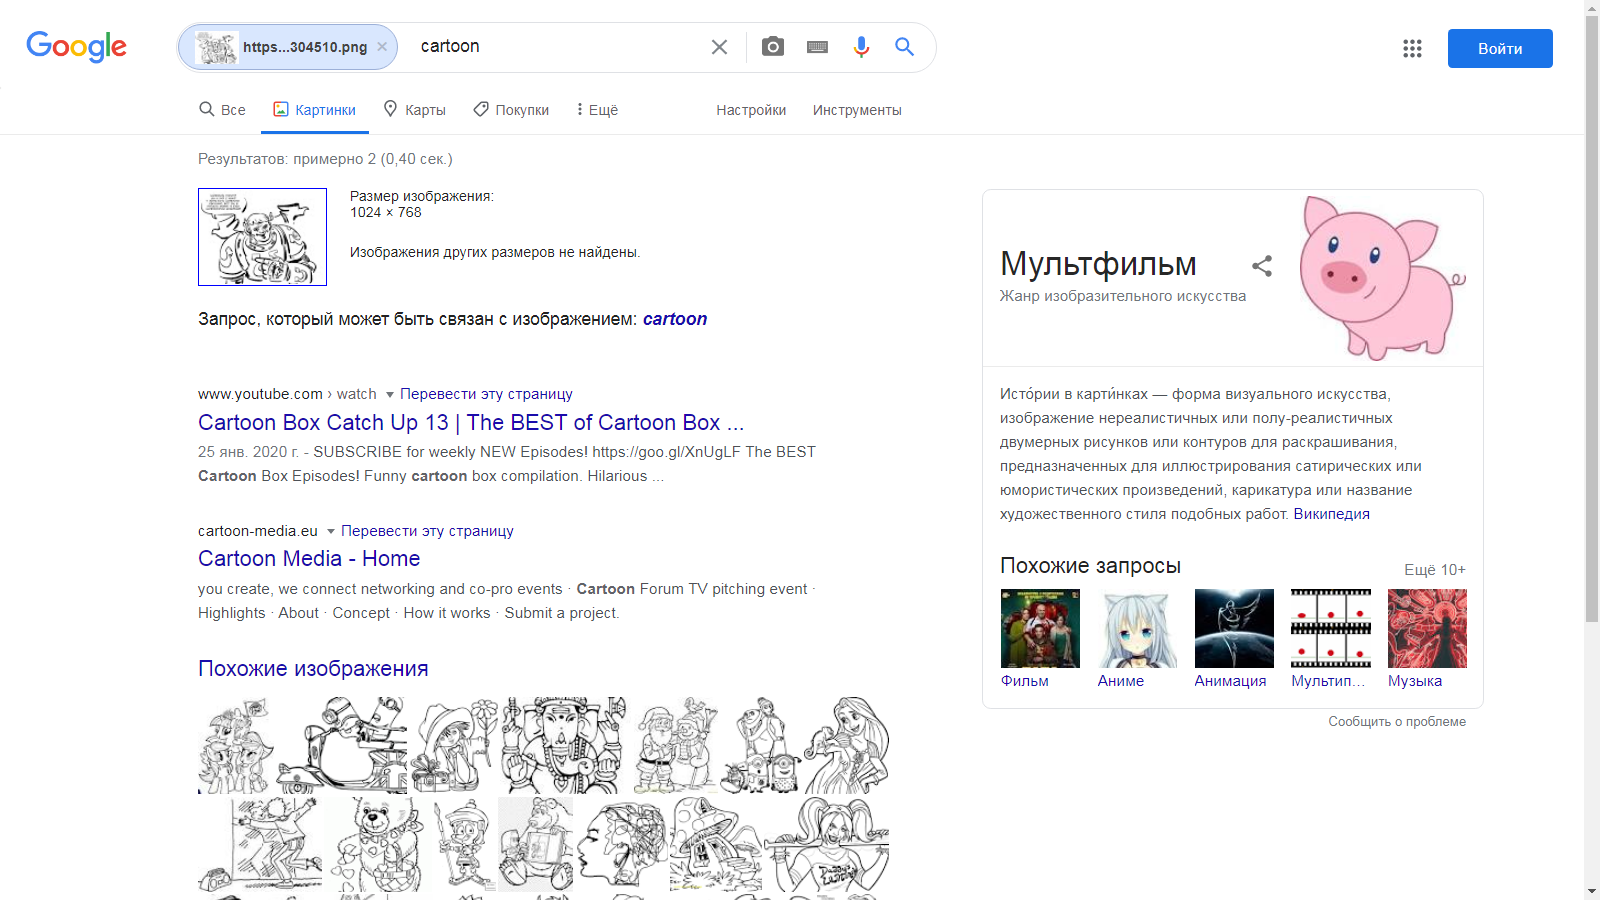Translate the cartoon-media.eu result page

[x=427, y=531]
